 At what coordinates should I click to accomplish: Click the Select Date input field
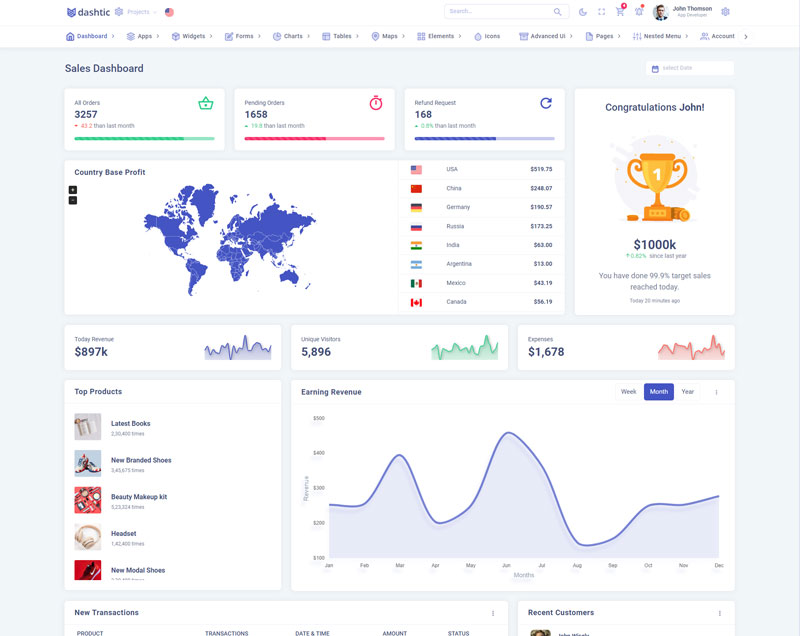pos(693,68)
